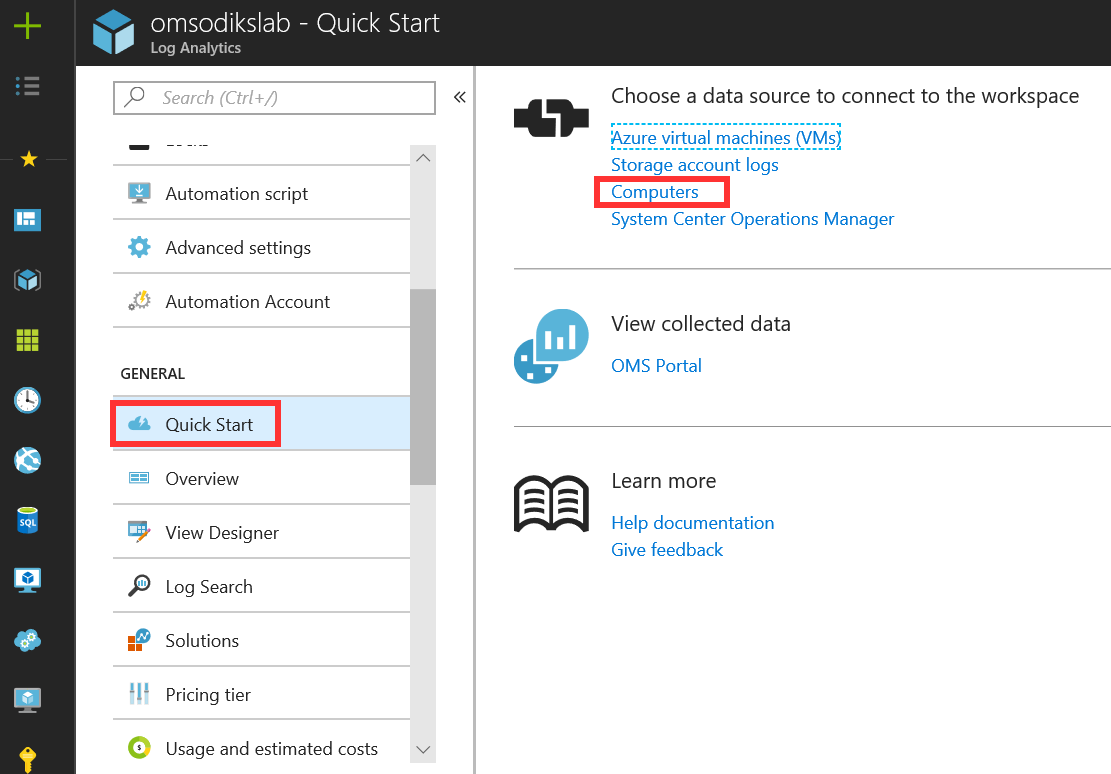Open the Cloud services gear-cloud icon
Screen dimensions: 1111x774
point(28,641)
